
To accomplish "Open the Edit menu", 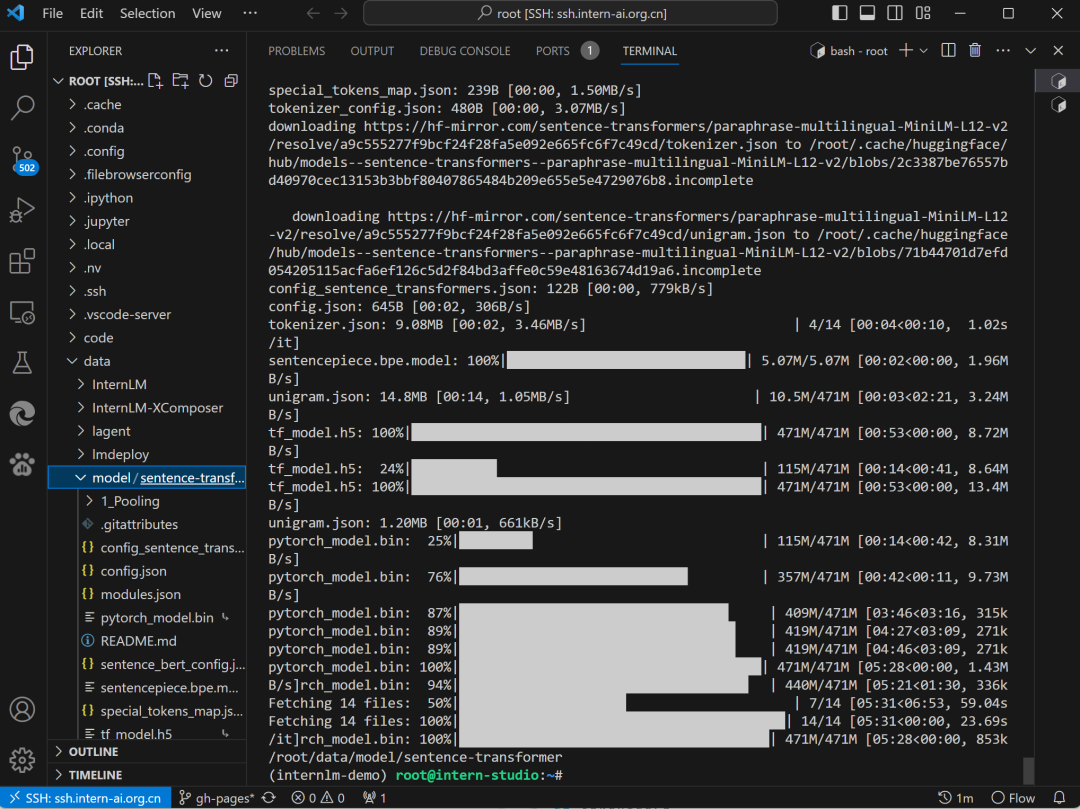I will pyautogui.click(x=91, y=13).
